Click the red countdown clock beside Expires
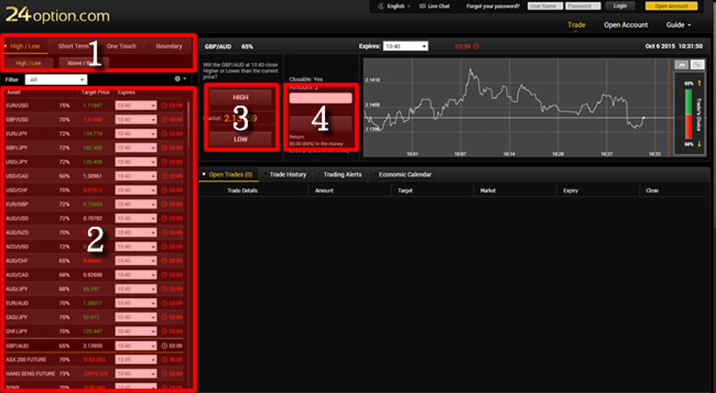This screenshot has width=716, height=393. tap(476, 47)
